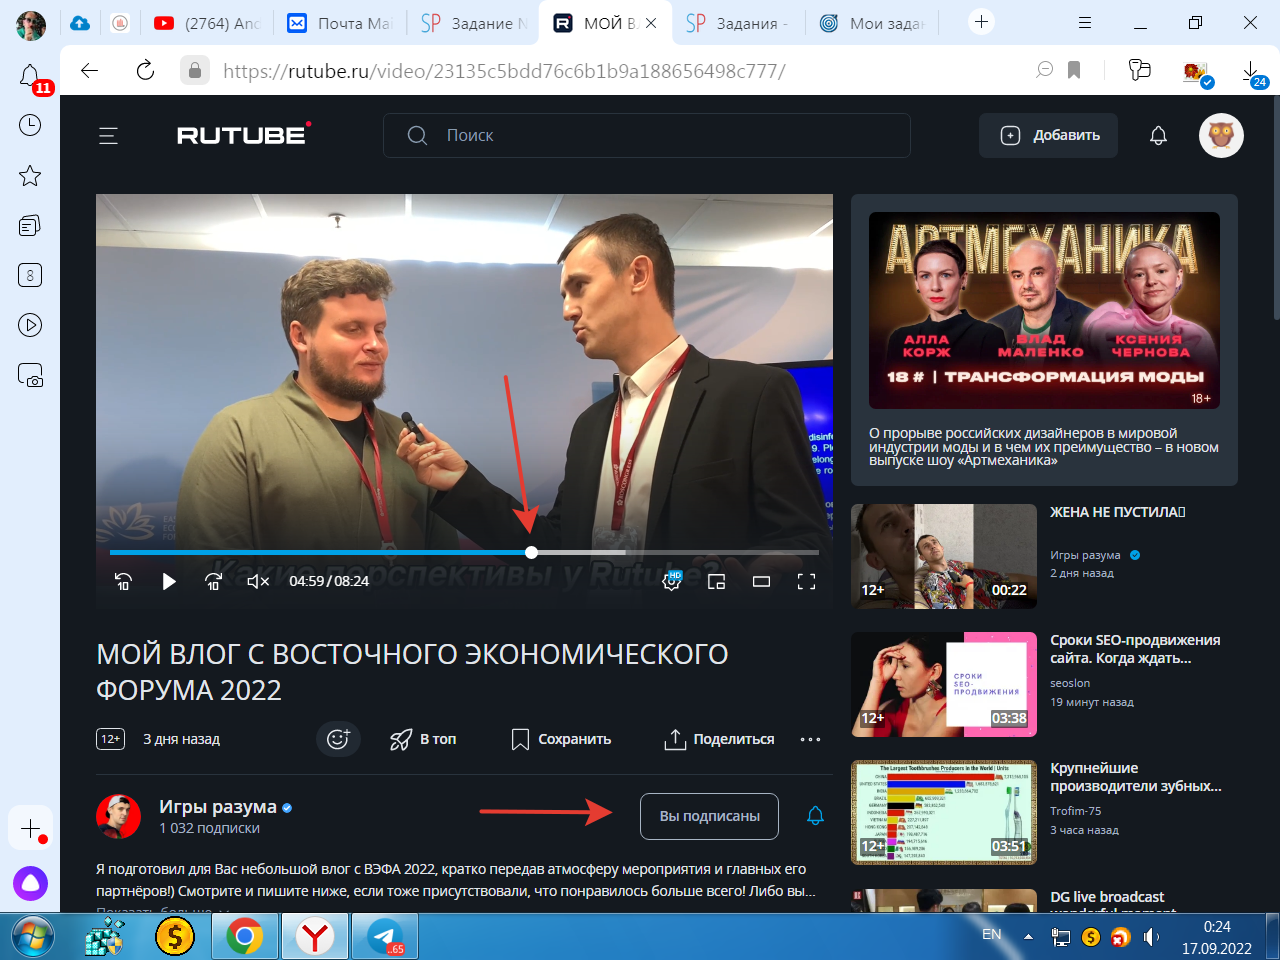Viewport: 1280px width, 960px height.
Task: Open 'Крупнейшие производители зубных' video thumbnail
Action: (944, 812)
